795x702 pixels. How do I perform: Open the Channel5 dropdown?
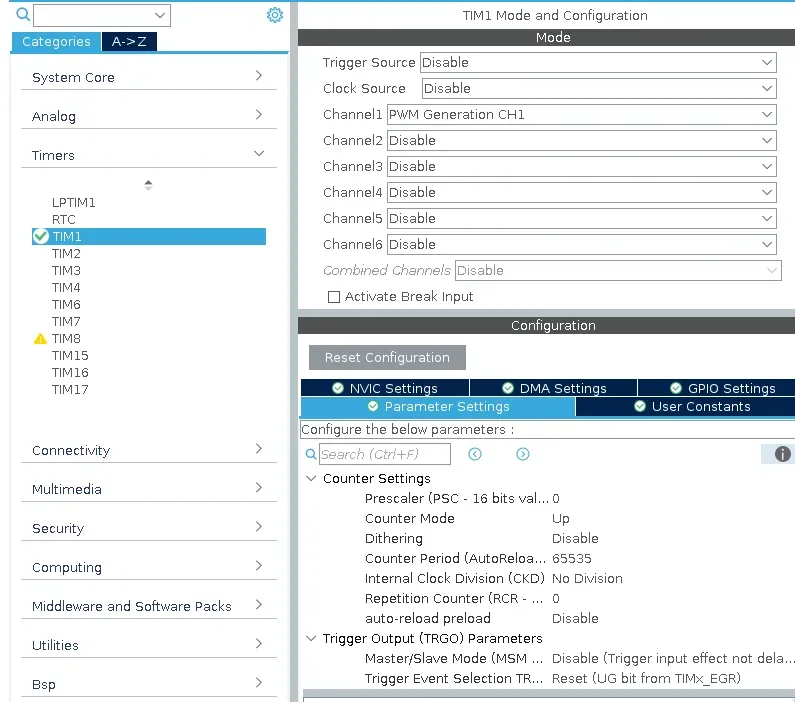coord(582,218)
